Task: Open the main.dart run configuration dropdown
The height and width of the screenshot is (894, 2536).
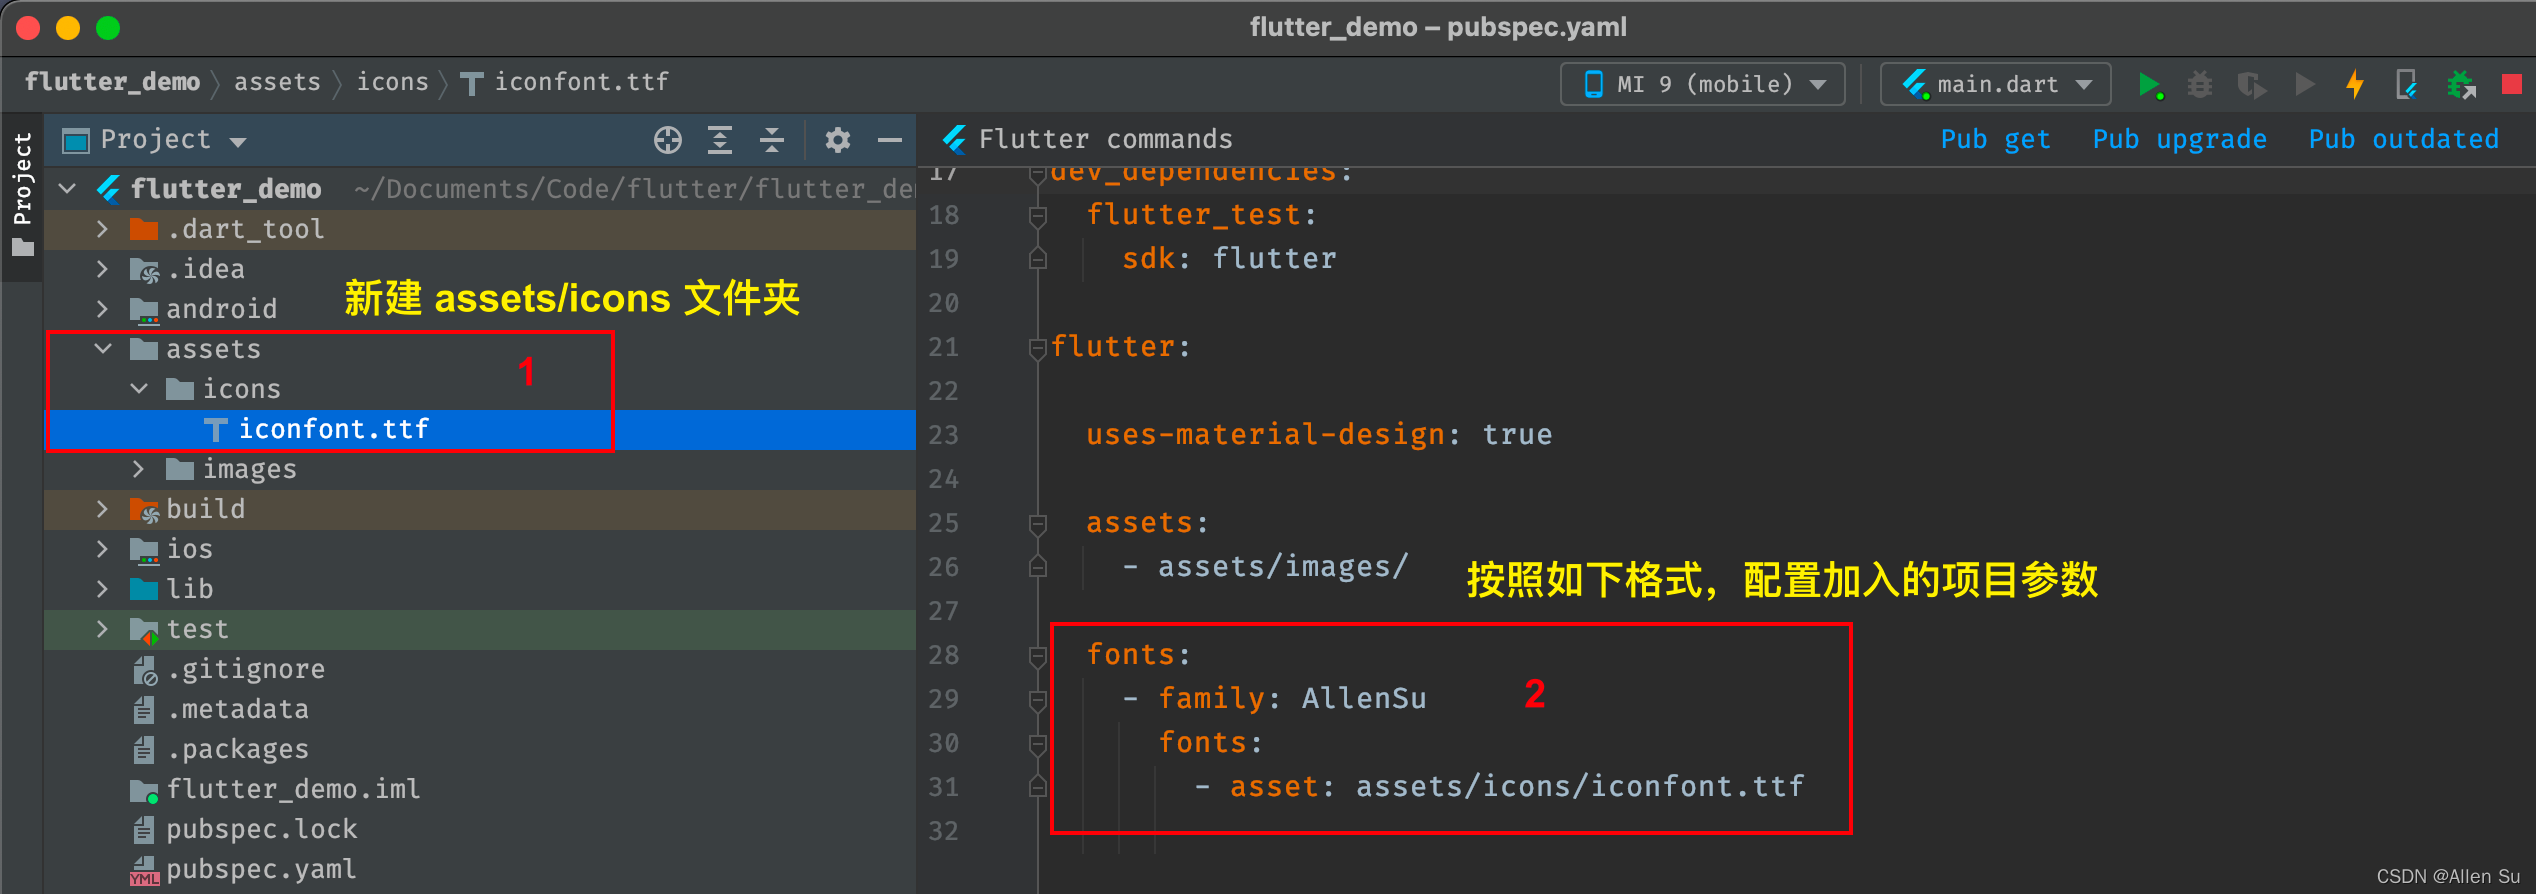Action: click(x=1996, y=84)
